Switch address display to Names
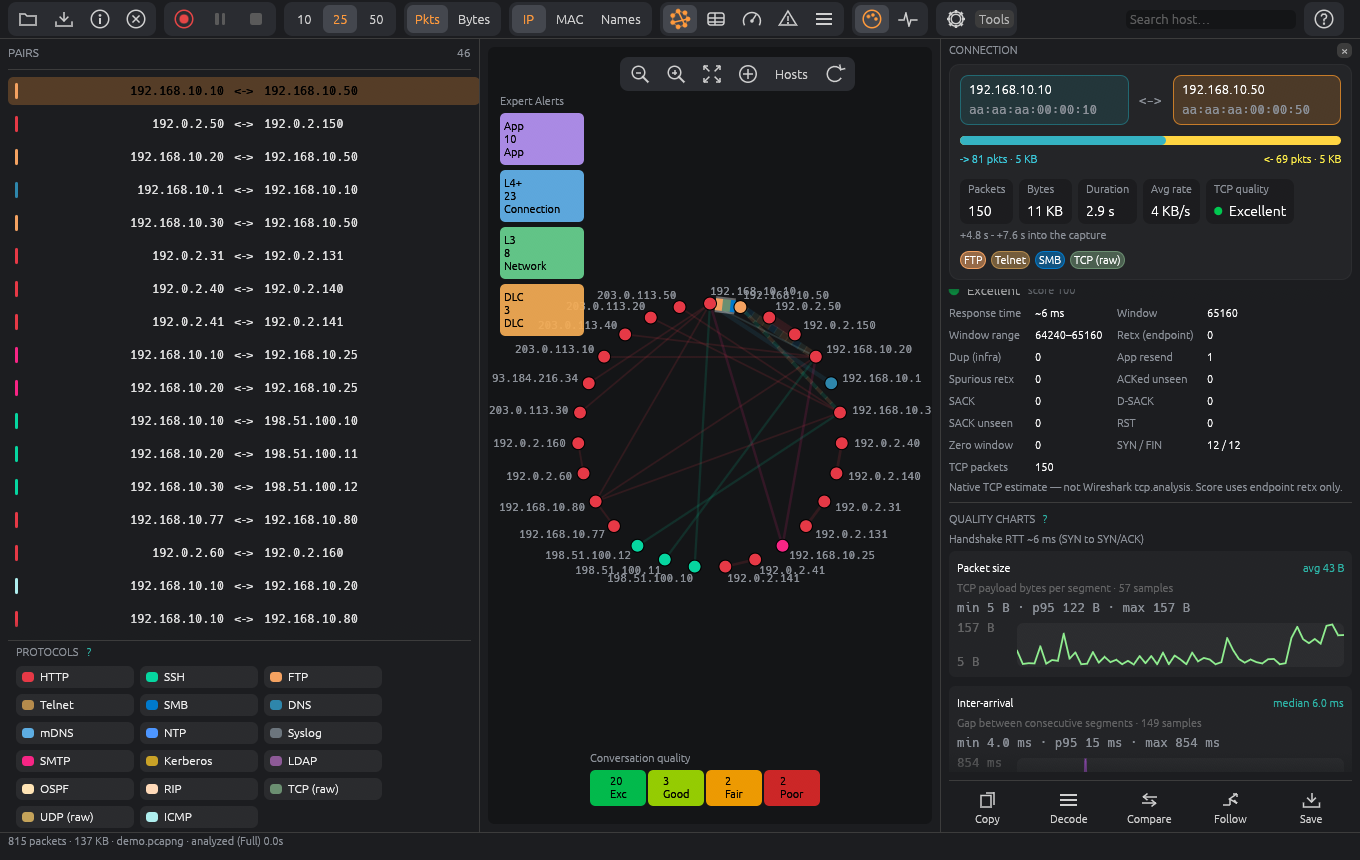 click(x=621, y=19)
